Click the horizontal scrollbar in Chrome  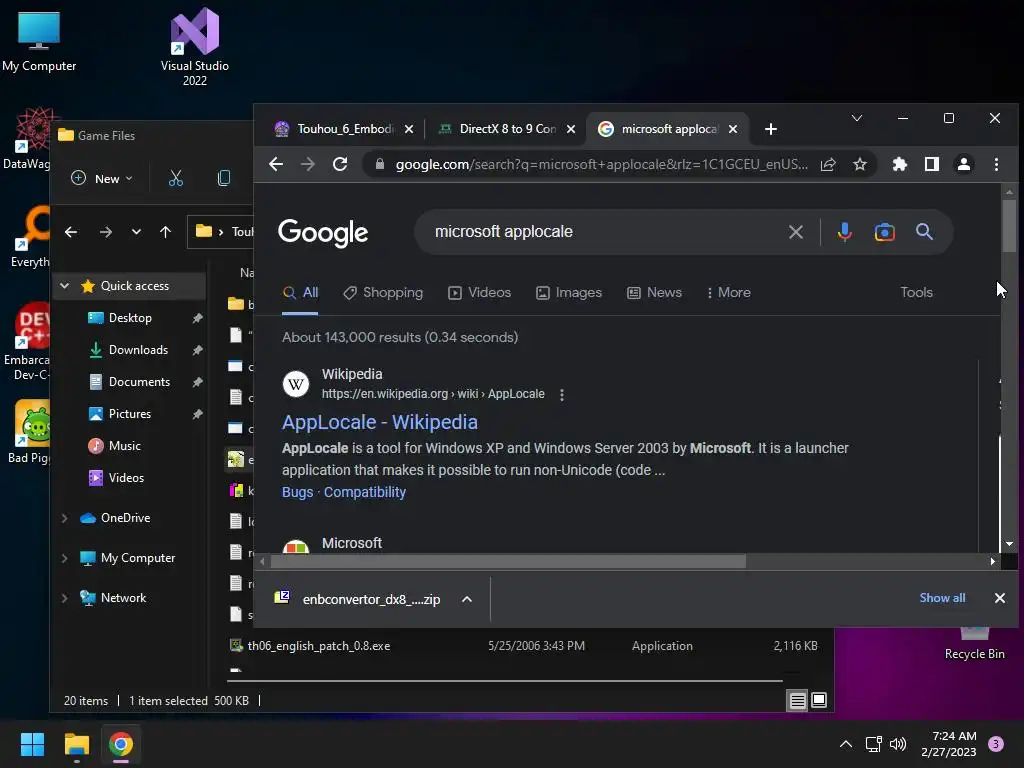point(508,562)
